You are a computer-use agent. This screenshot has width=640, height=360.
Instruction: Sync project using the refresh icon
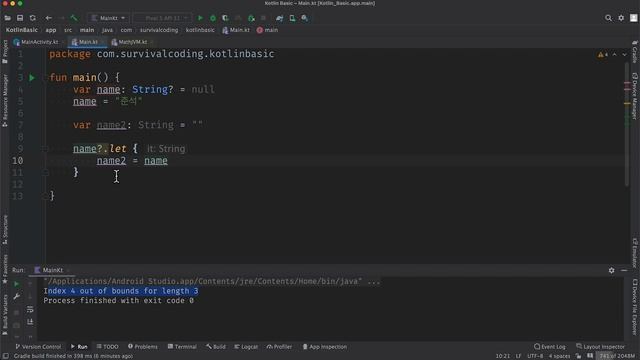33,18
